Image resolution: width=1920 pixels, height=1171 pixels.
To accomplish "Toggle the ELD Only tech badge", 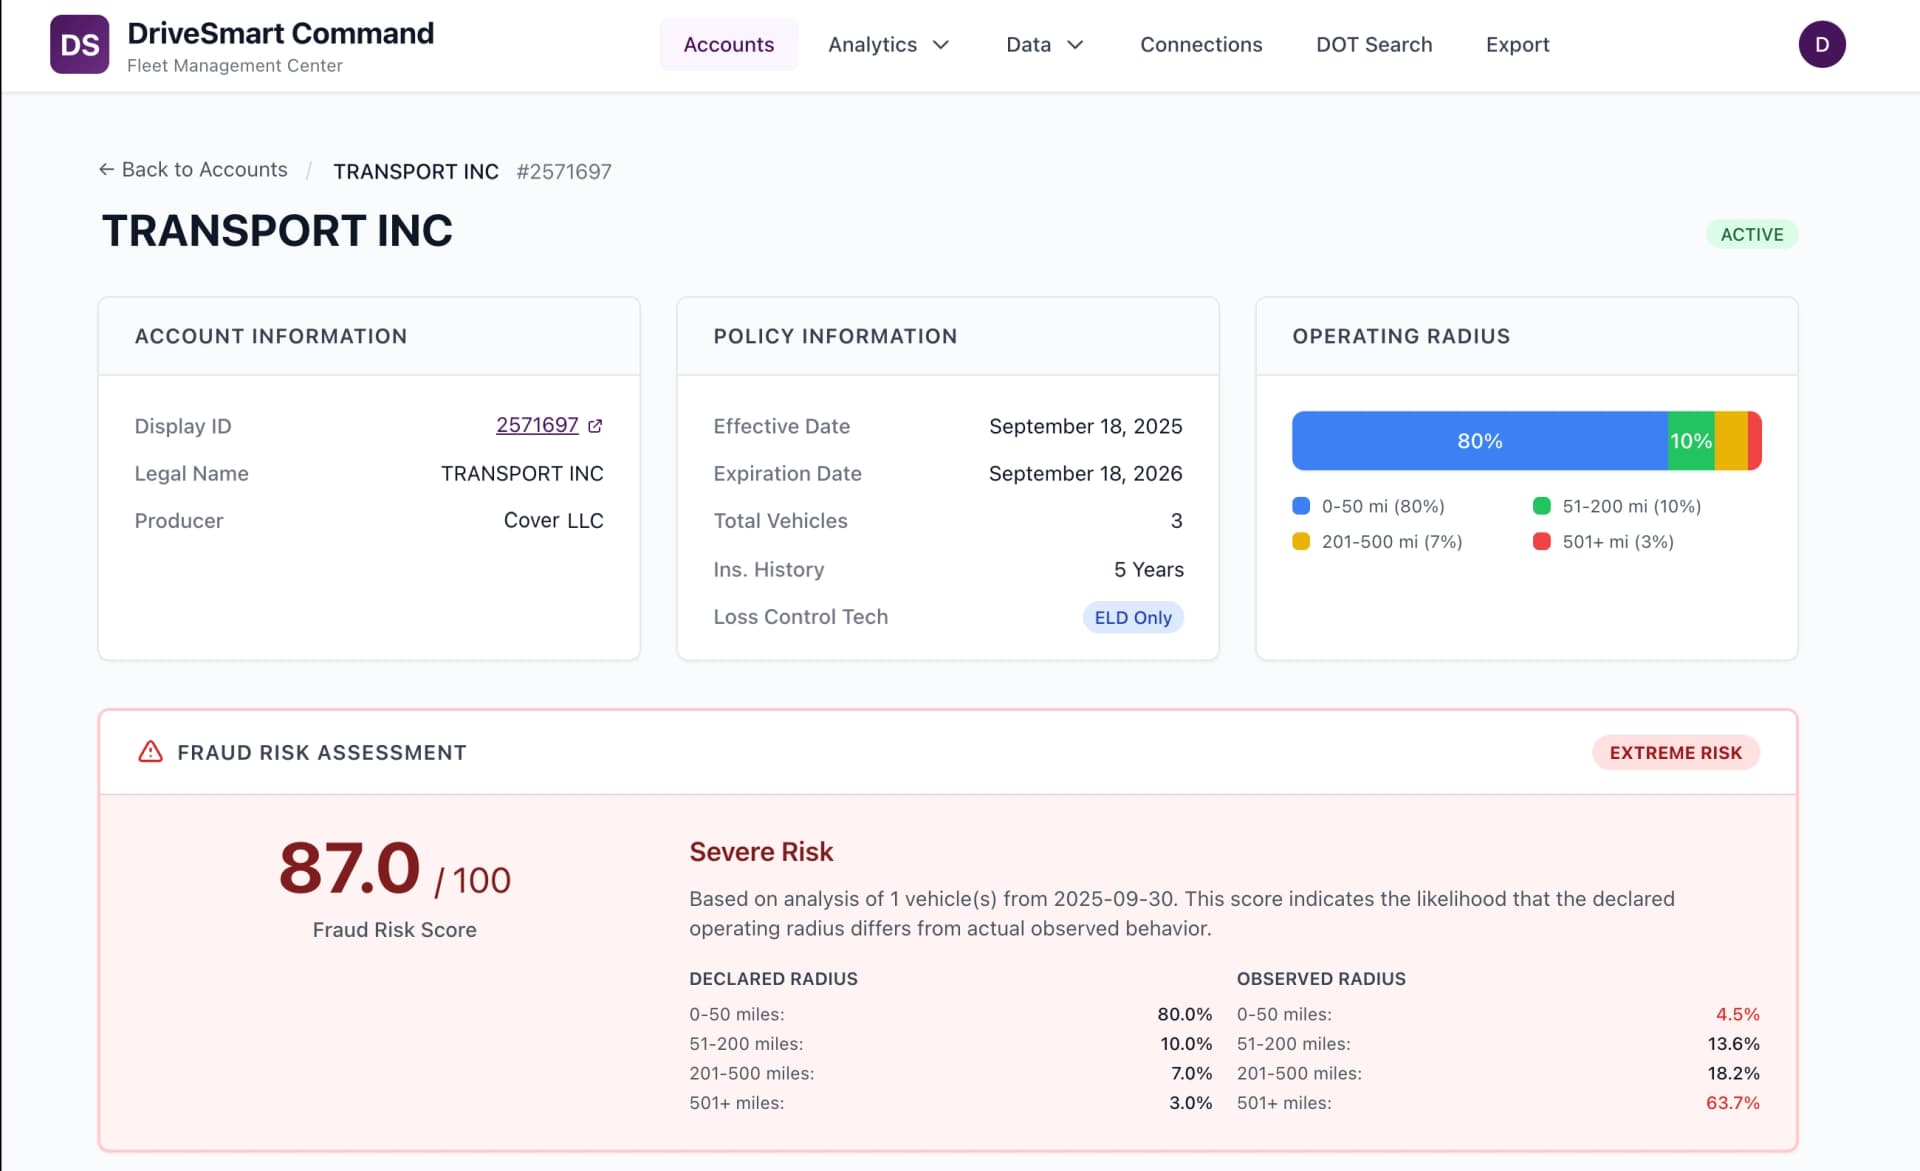I will point(1133,617).
